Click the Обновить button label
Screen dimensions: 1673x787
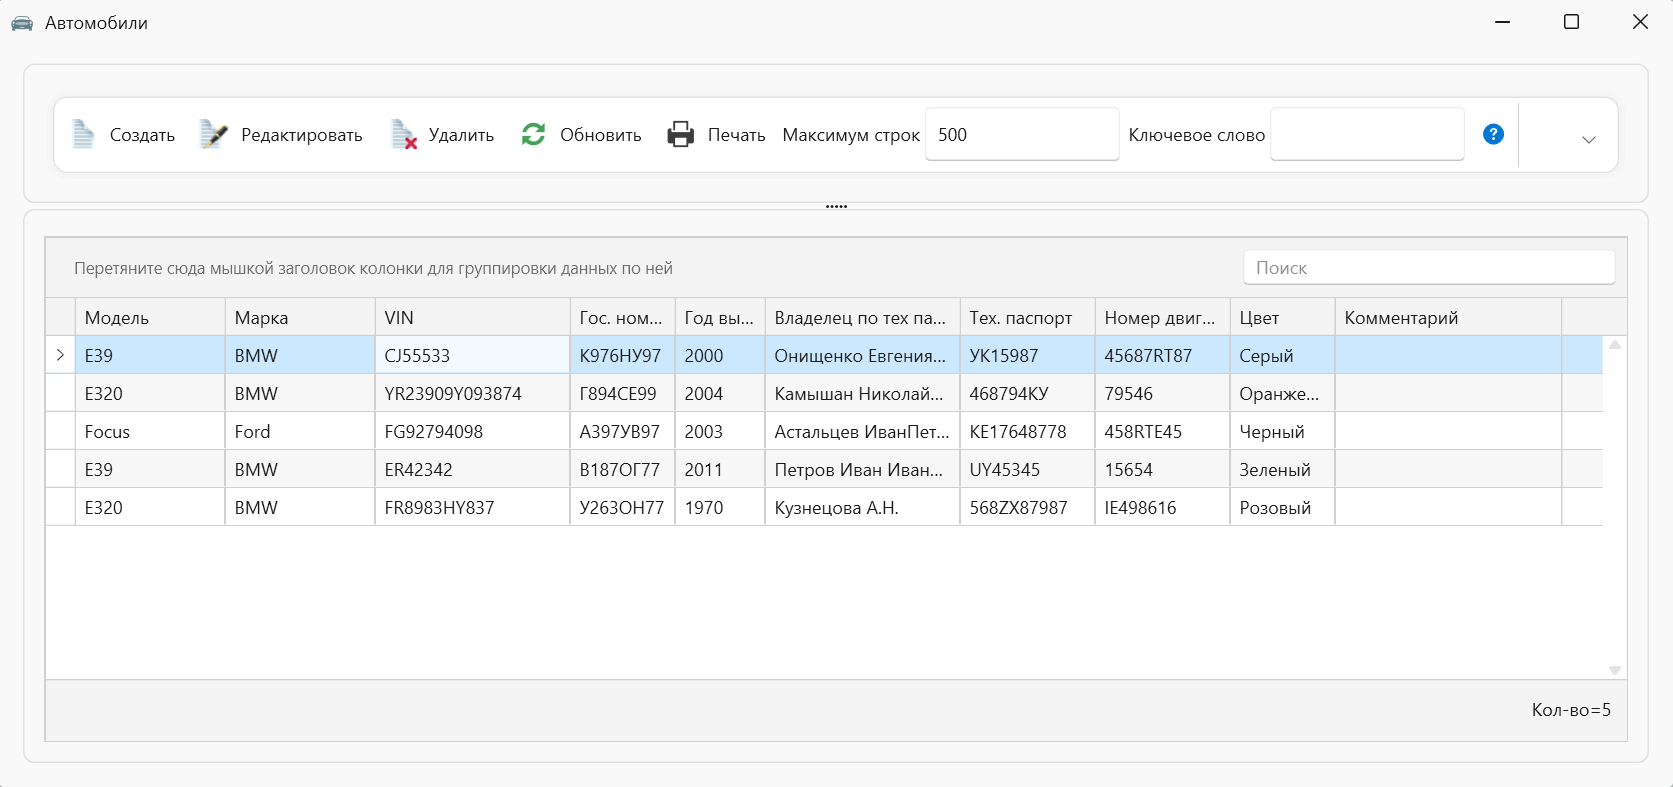[x=601, y=135]
